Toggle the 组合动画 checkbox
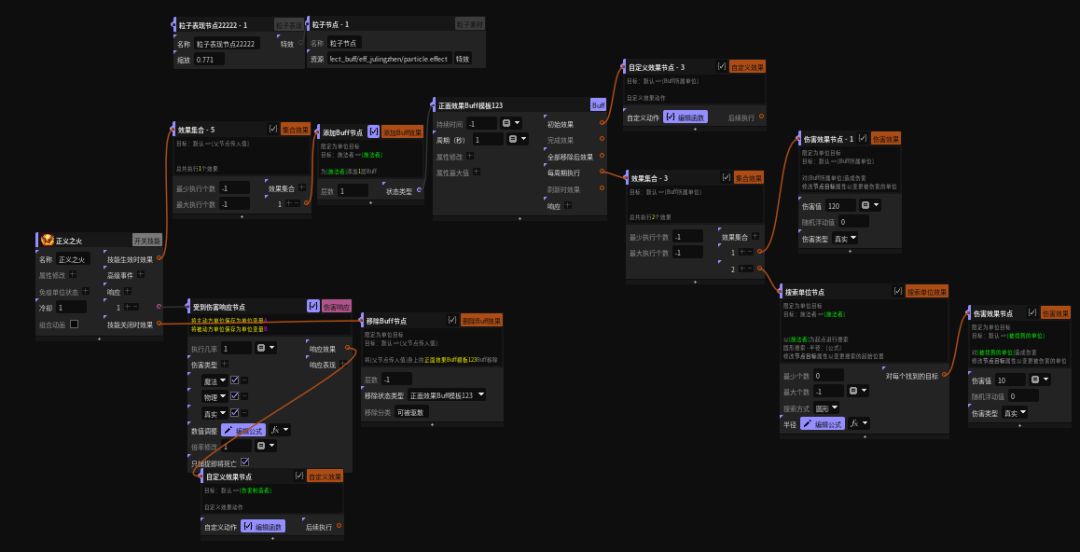The height and width of the screenshot is (552, 1080). click(x=74, y=324)
